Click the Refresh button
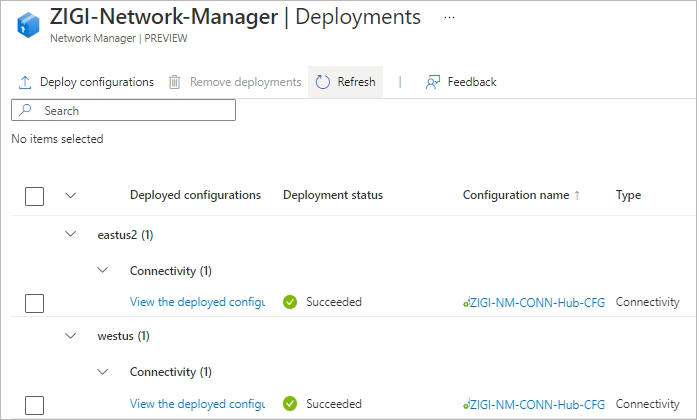 [x=345, y=82]
